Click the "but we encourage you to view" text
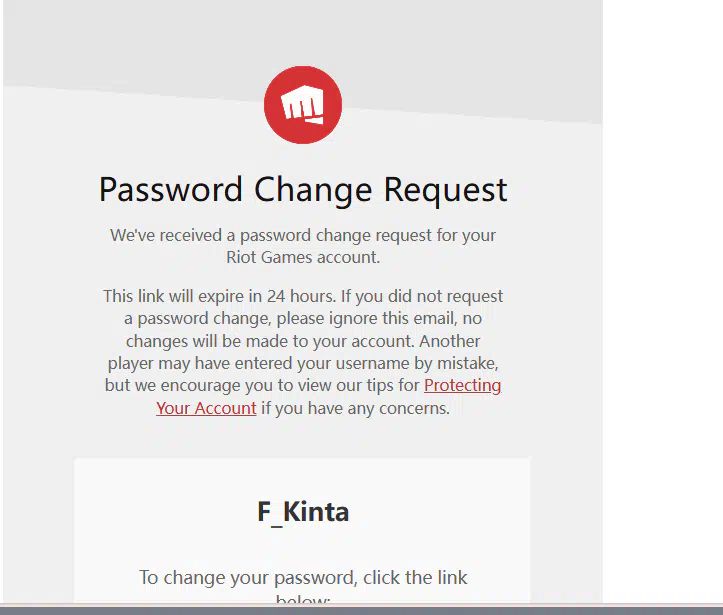The image size is (723, 615). (x=262, y=386)
